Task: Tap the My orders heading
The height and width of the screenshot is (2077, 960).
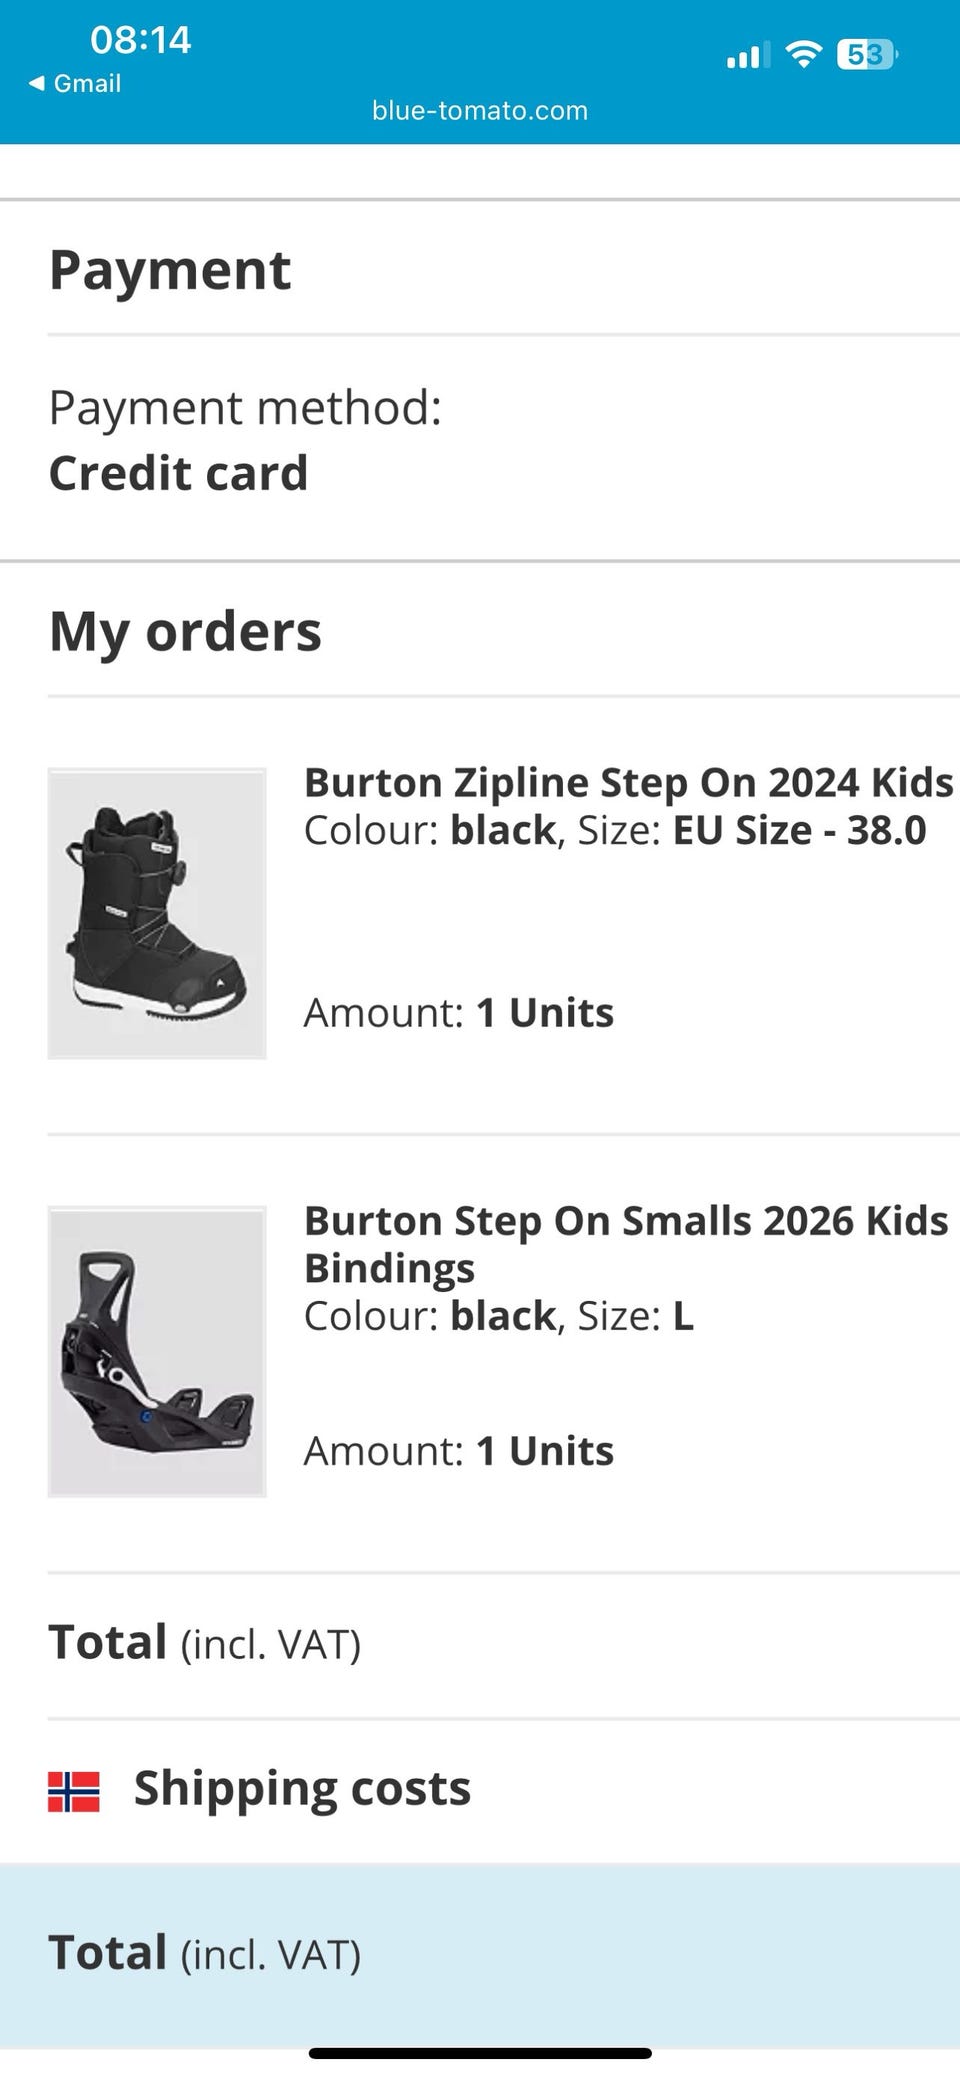Action: point(185,632)
